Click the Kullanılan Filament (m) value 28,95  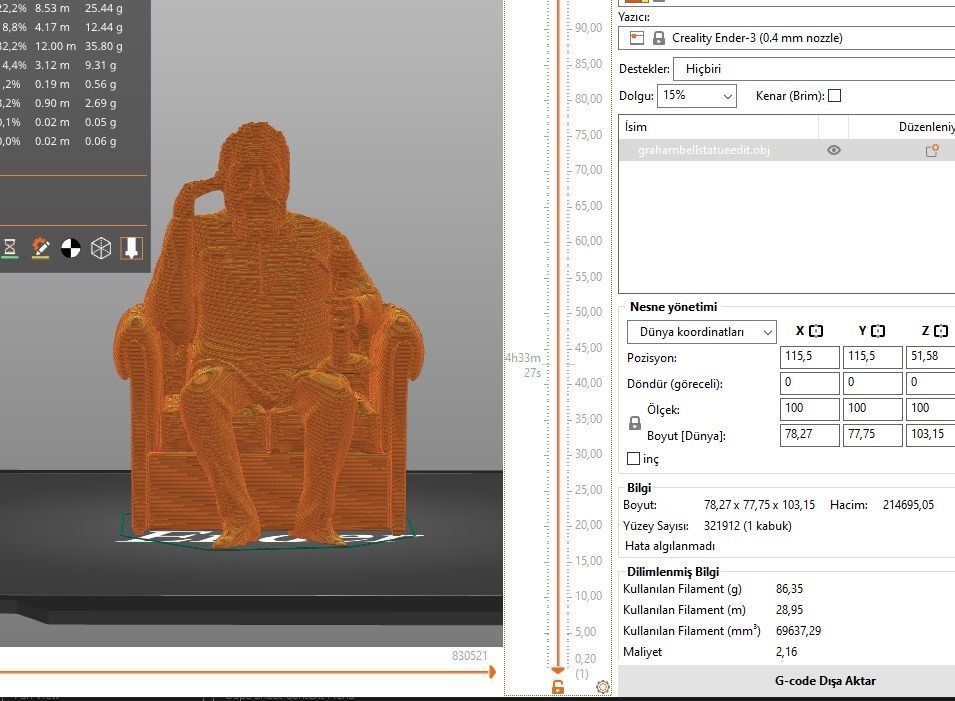789,610
